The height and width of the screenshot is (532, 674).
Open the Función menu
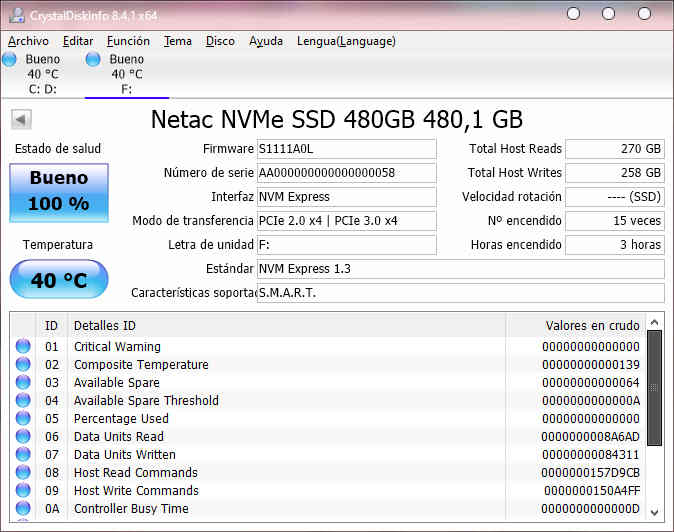[x=129, y=41]
